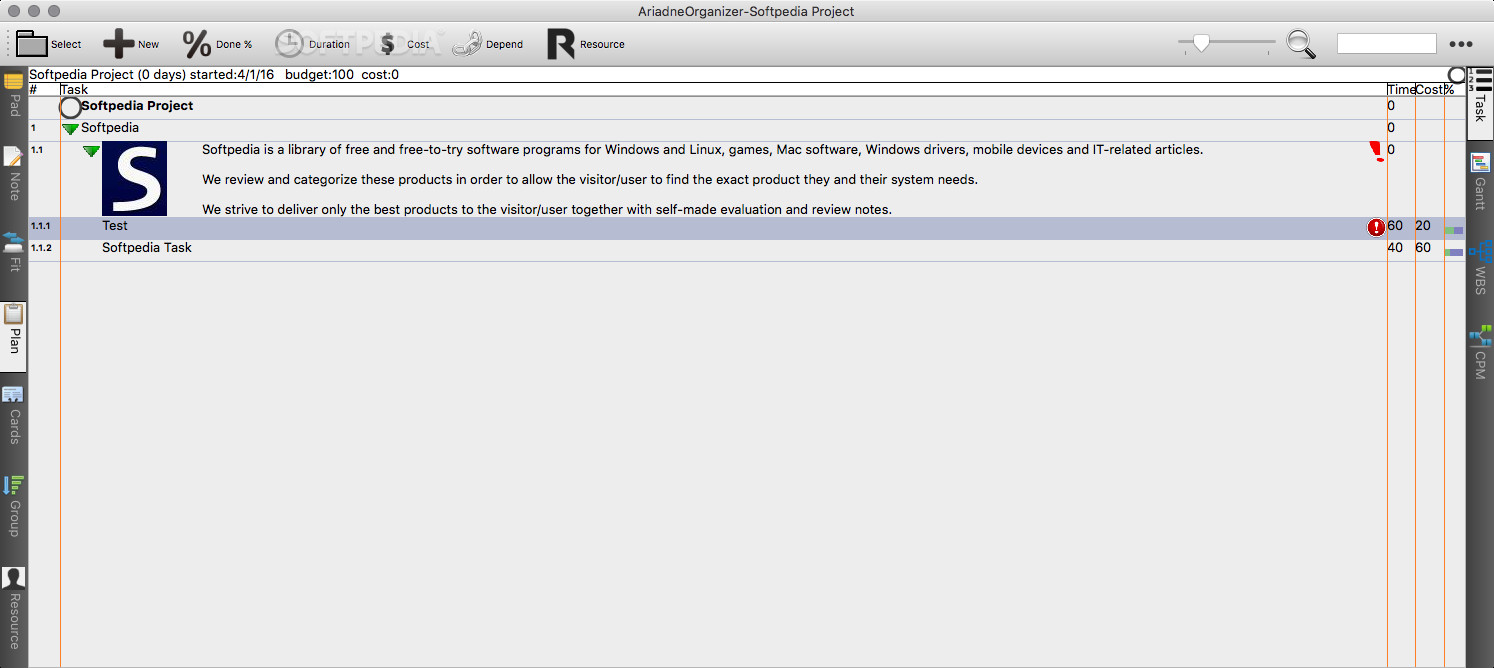
Task: Click the search input field
Action: [1386, 43]
